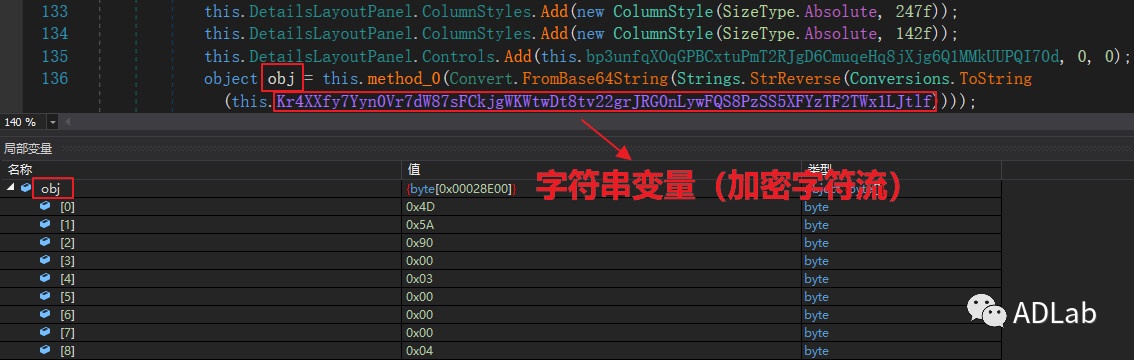Select the 局部变量 panel title
1134x360 pixels.
pos(28,149)
